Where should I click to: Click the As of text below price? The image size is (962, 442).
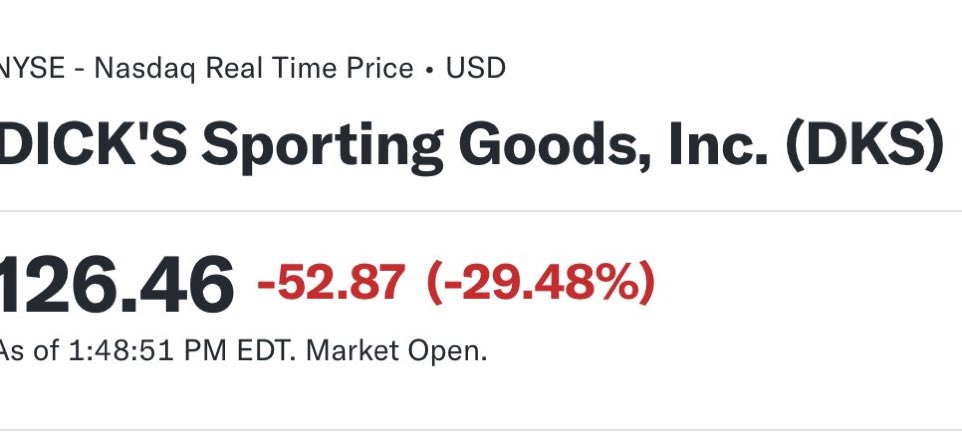coord(29,351)
